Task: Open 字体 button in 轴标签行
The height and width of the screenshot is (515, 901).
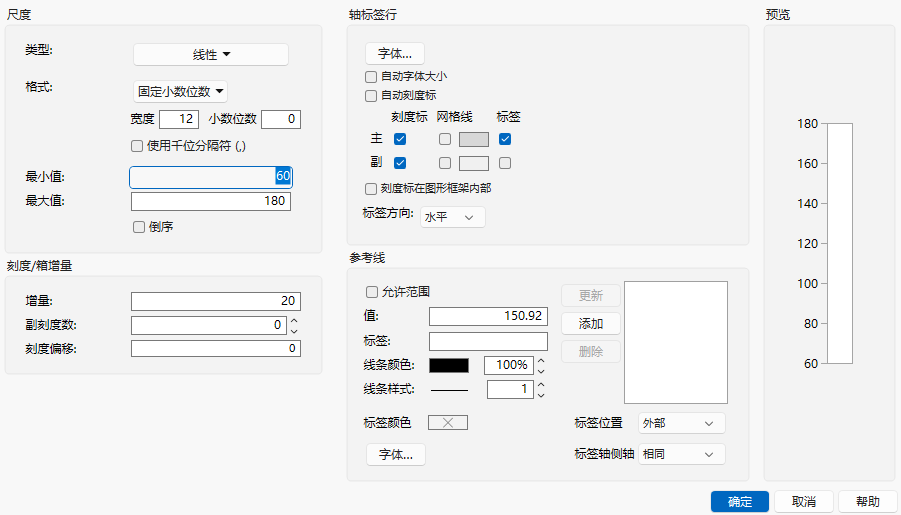Action: tap(395, 53)
